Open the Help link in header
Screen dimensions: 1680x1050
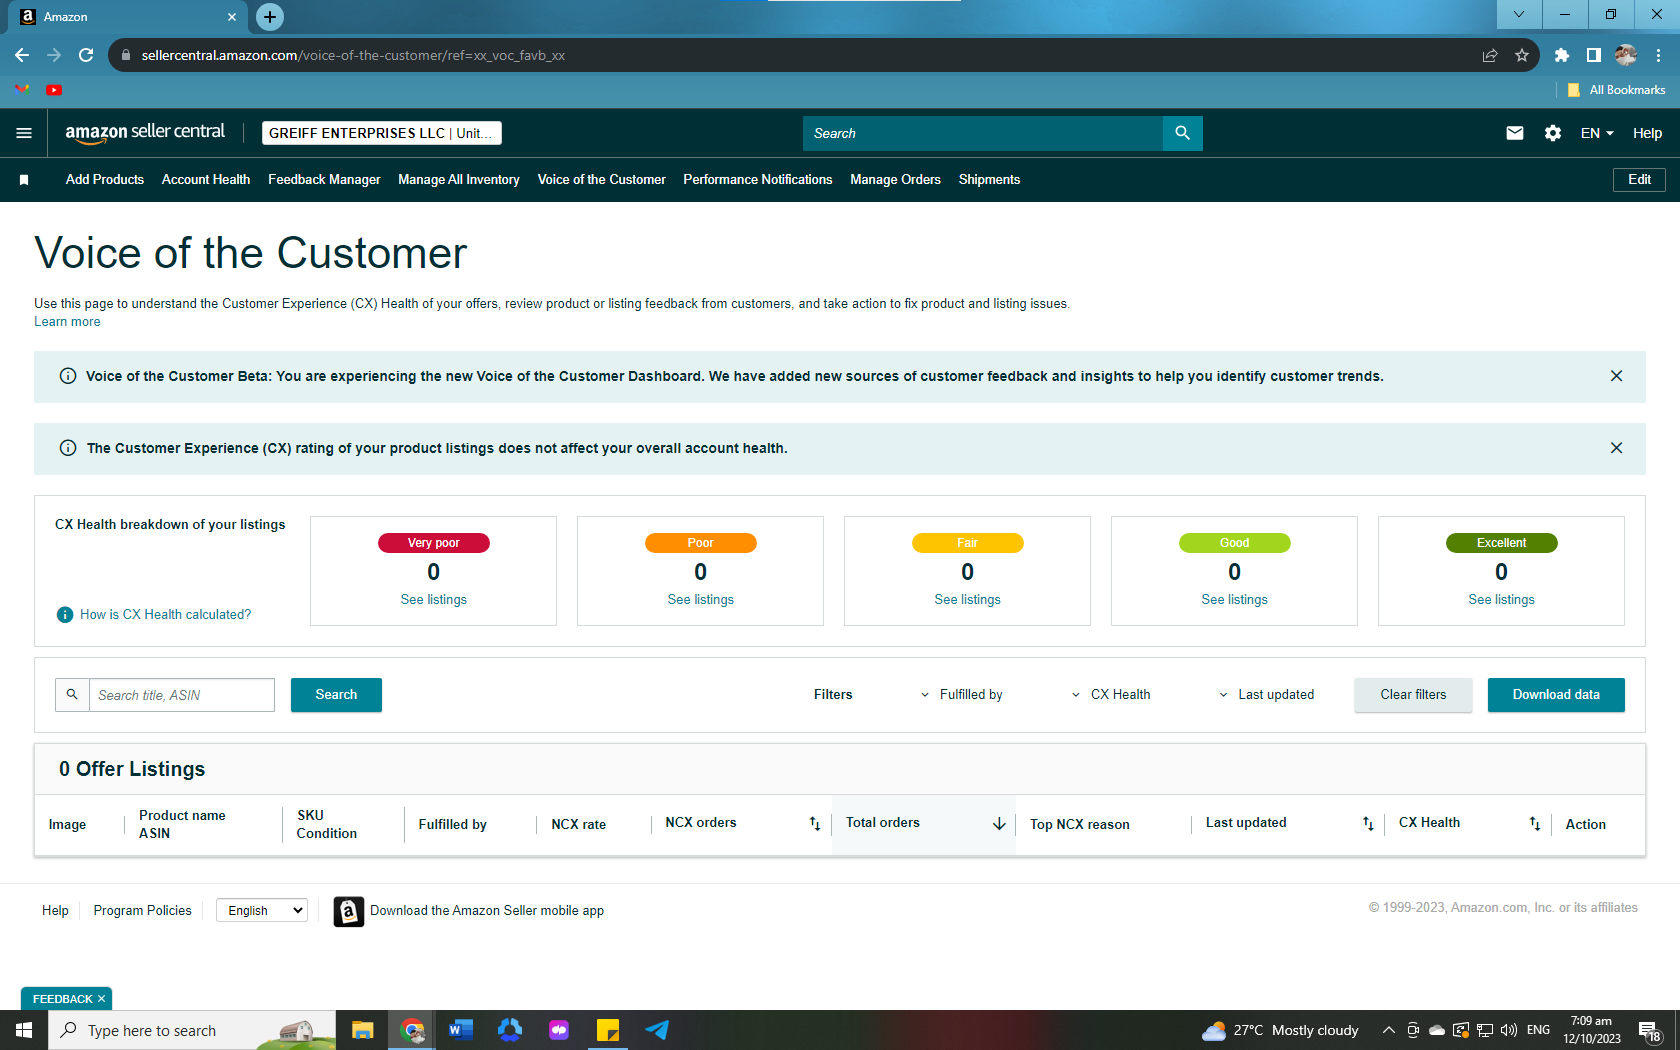click(x=1647, y=133)
